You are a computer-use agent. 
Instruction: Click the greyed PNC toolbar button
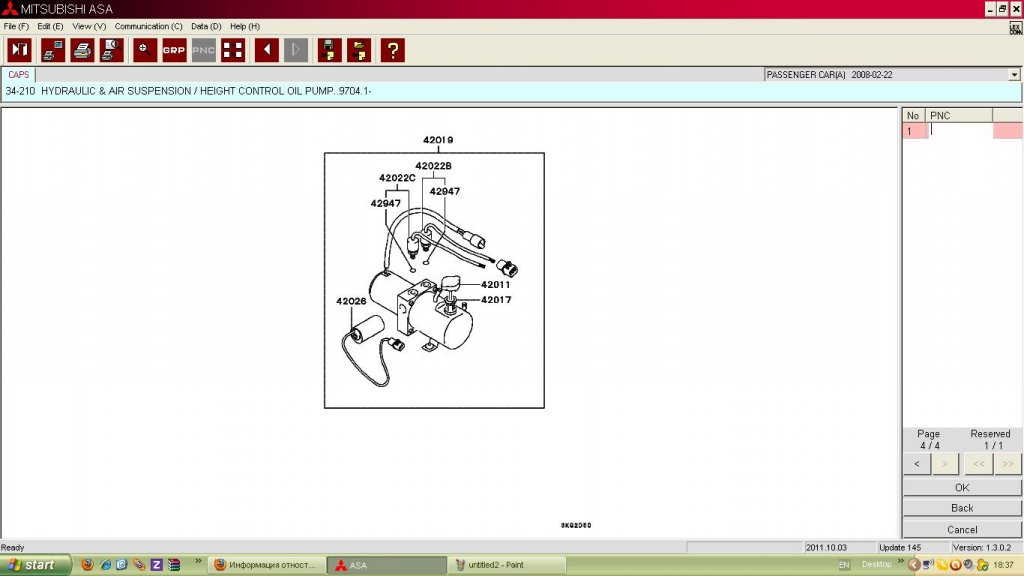pos(204,50)
